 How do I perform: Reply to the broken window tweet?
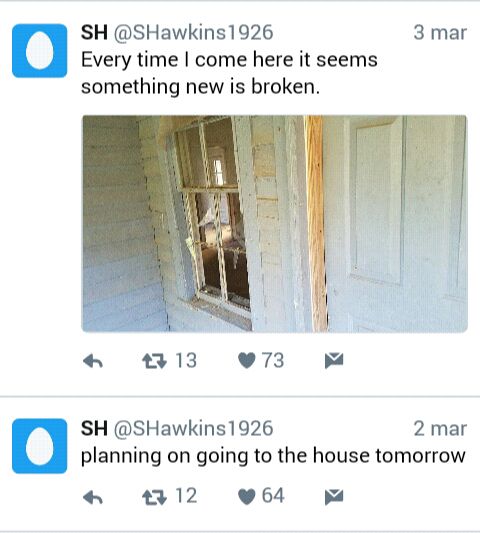[93, 361]
